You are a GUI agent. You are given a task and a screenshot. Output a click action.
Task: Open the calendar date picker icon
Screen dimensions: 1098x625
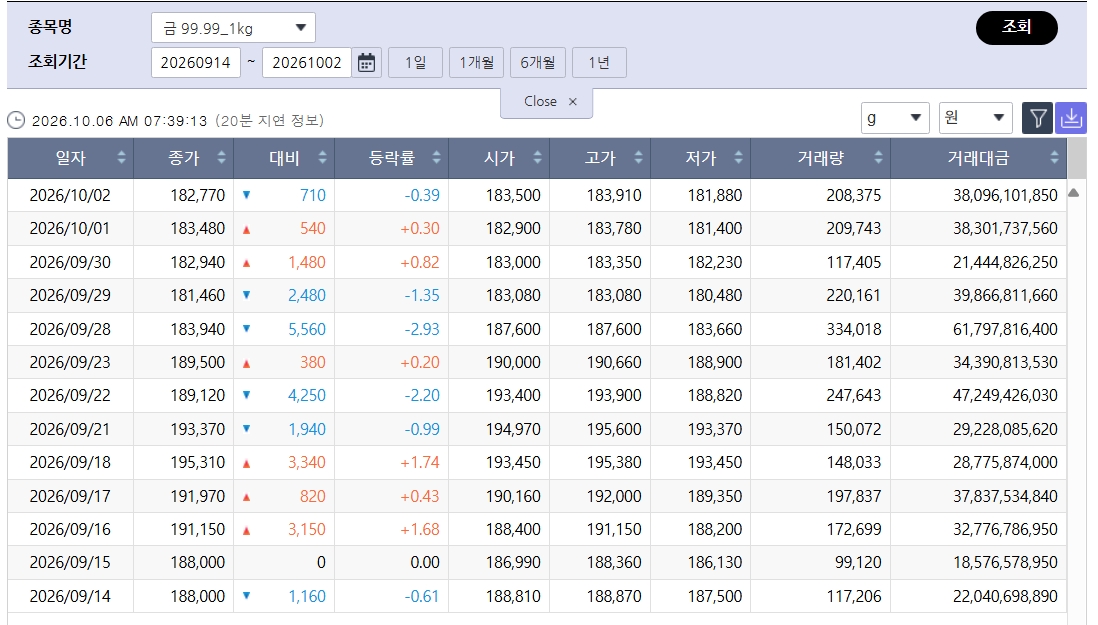point(366,62)
